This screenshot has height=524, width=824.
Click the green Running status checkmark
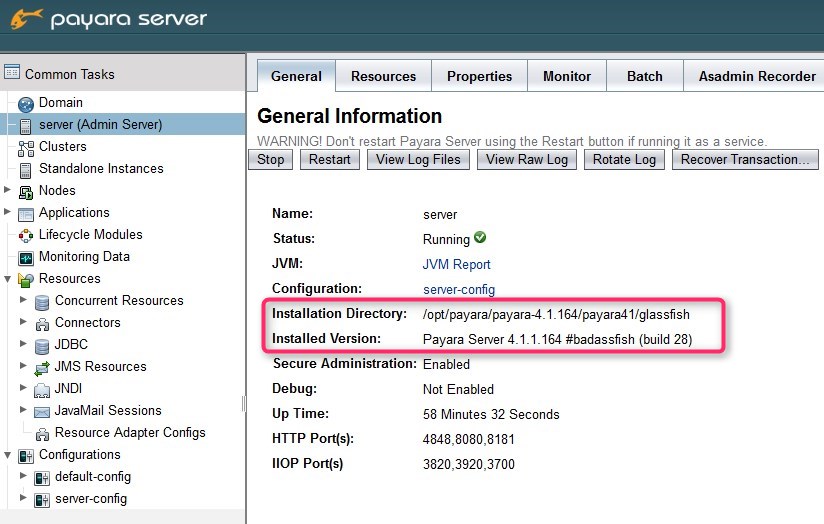pyautogui.click(x=480, y=237)
